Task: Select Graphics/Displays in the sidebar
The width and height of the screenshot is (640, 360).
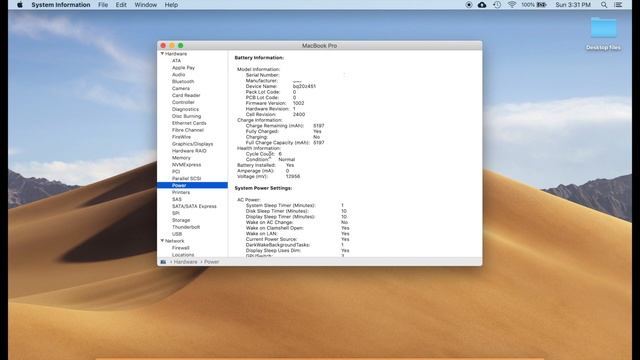Action: coord(192,144)
